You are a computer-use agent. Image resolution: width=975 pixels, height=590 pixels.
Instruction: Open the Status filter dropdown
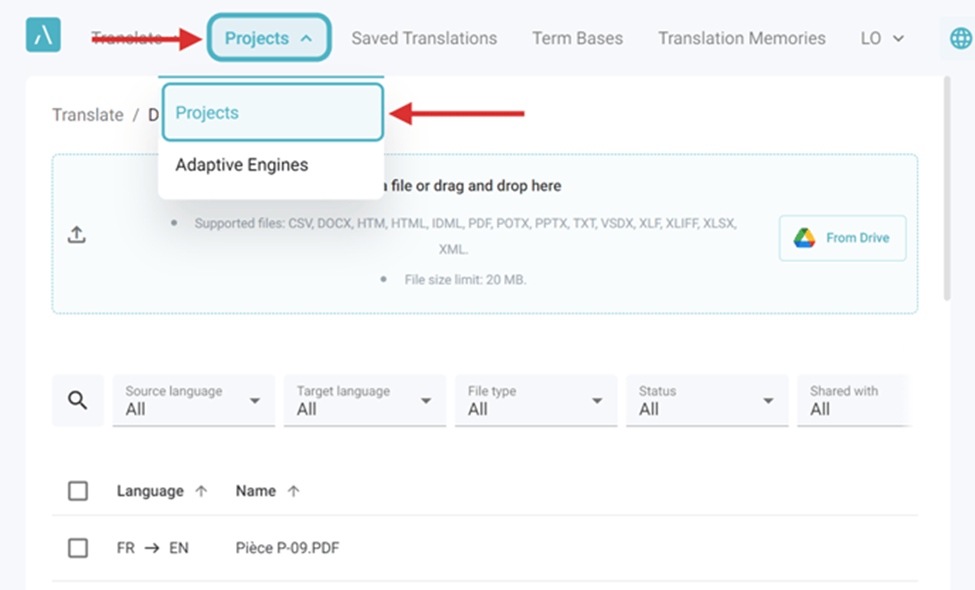pos(707,400)
